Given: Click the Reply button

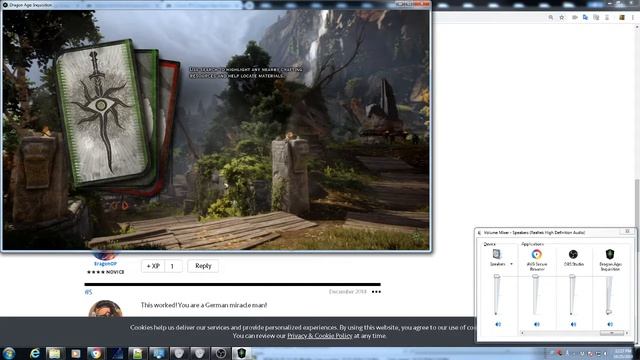Looking at the screenshot, I should pos(203,266).
